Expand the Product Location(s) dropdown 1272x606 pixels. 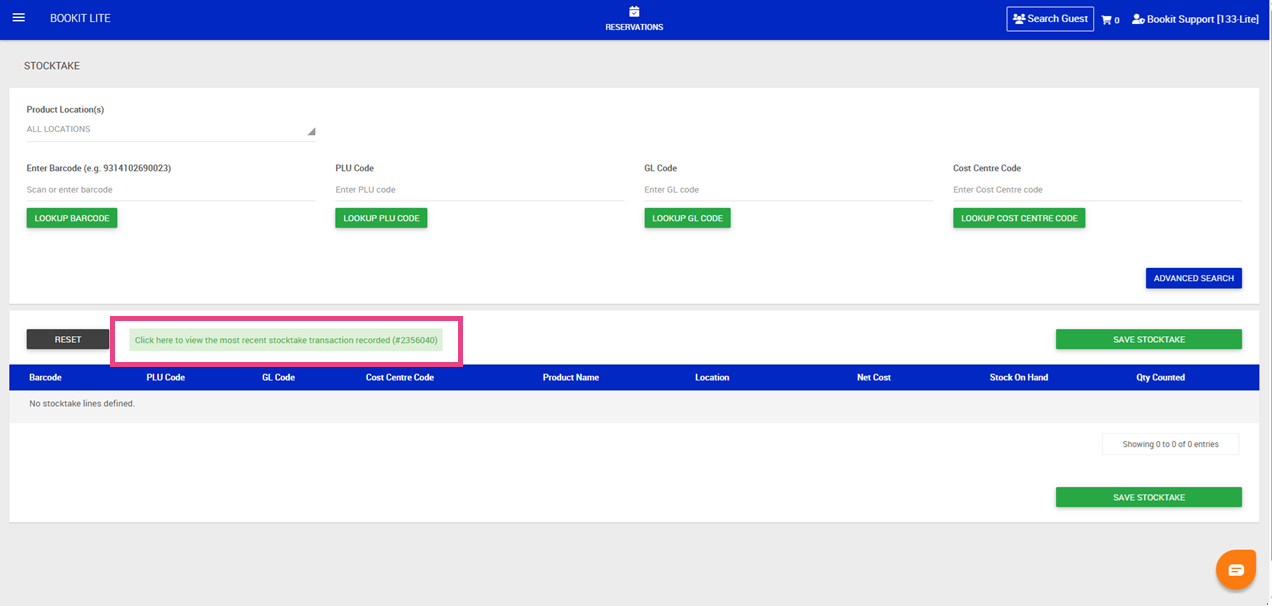click(x=171, y=130)
